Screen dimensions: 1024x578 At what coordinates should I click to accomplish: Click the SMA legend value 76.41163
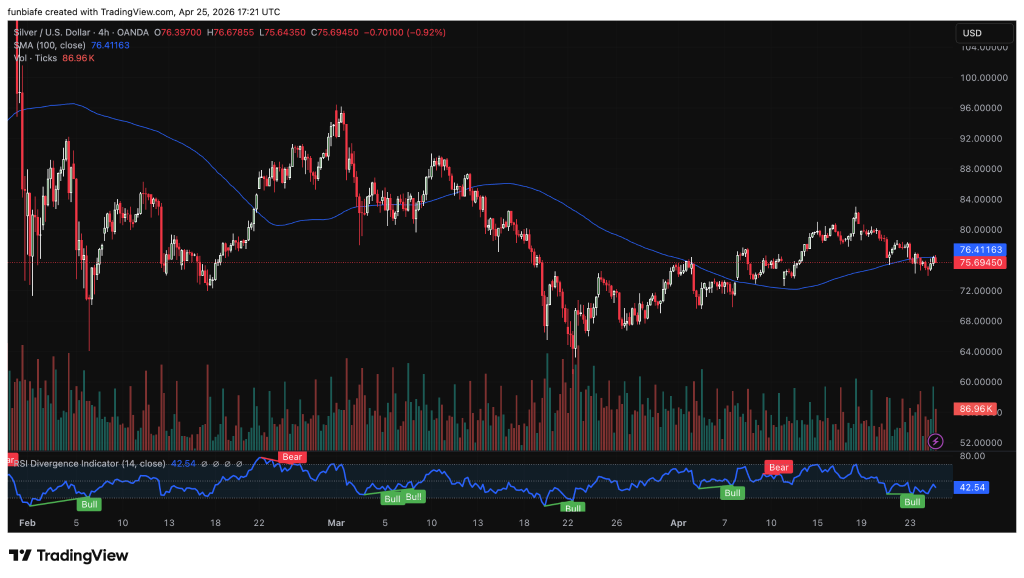[x=110, y=45]
